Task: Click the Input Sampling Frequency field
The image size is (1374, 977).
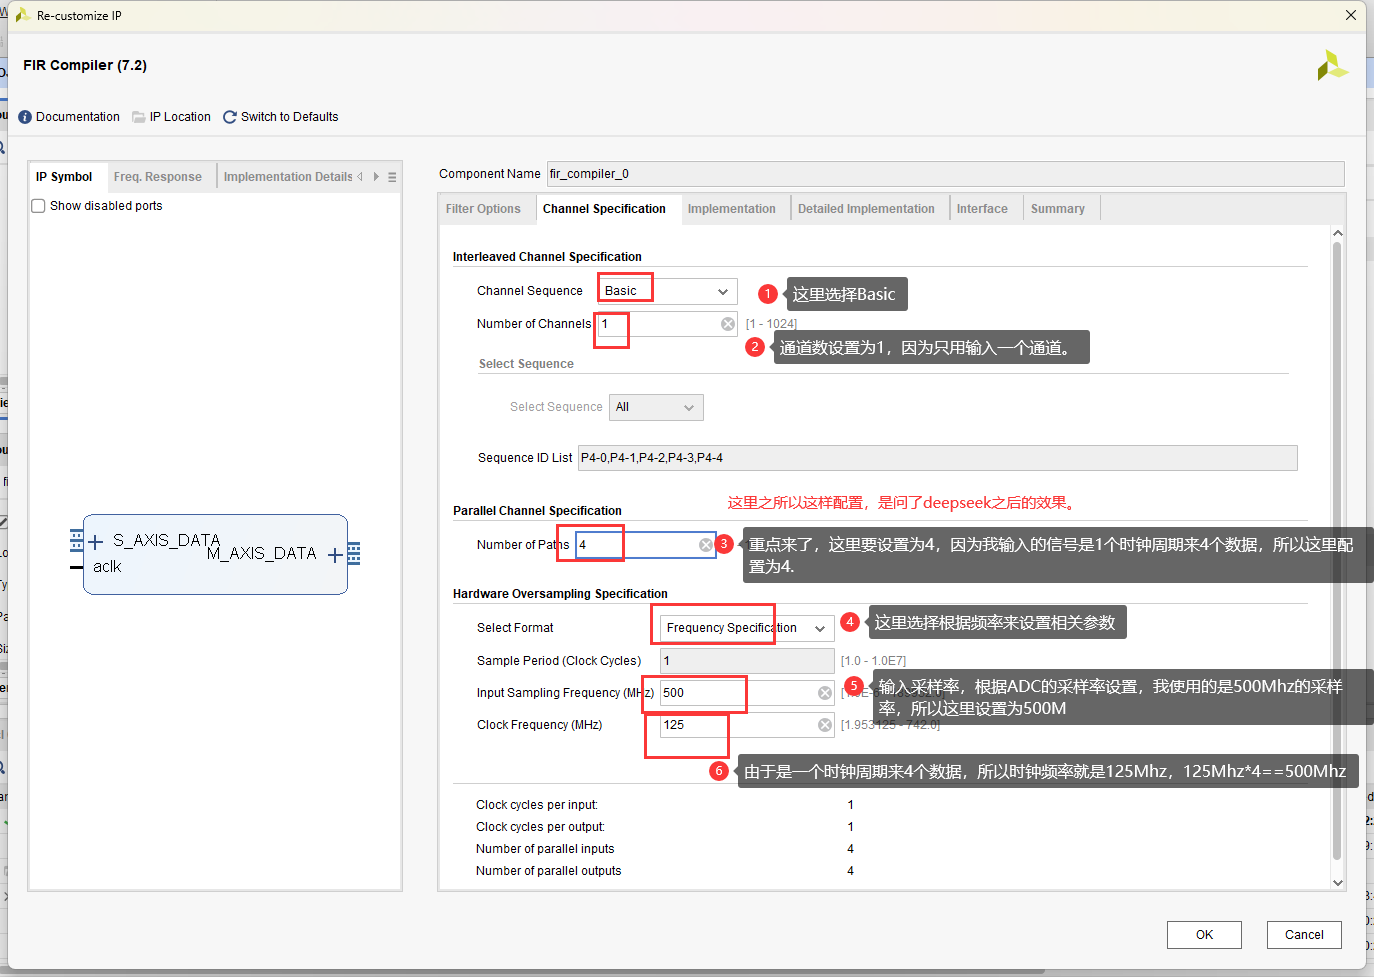Action: click(747, 693)
